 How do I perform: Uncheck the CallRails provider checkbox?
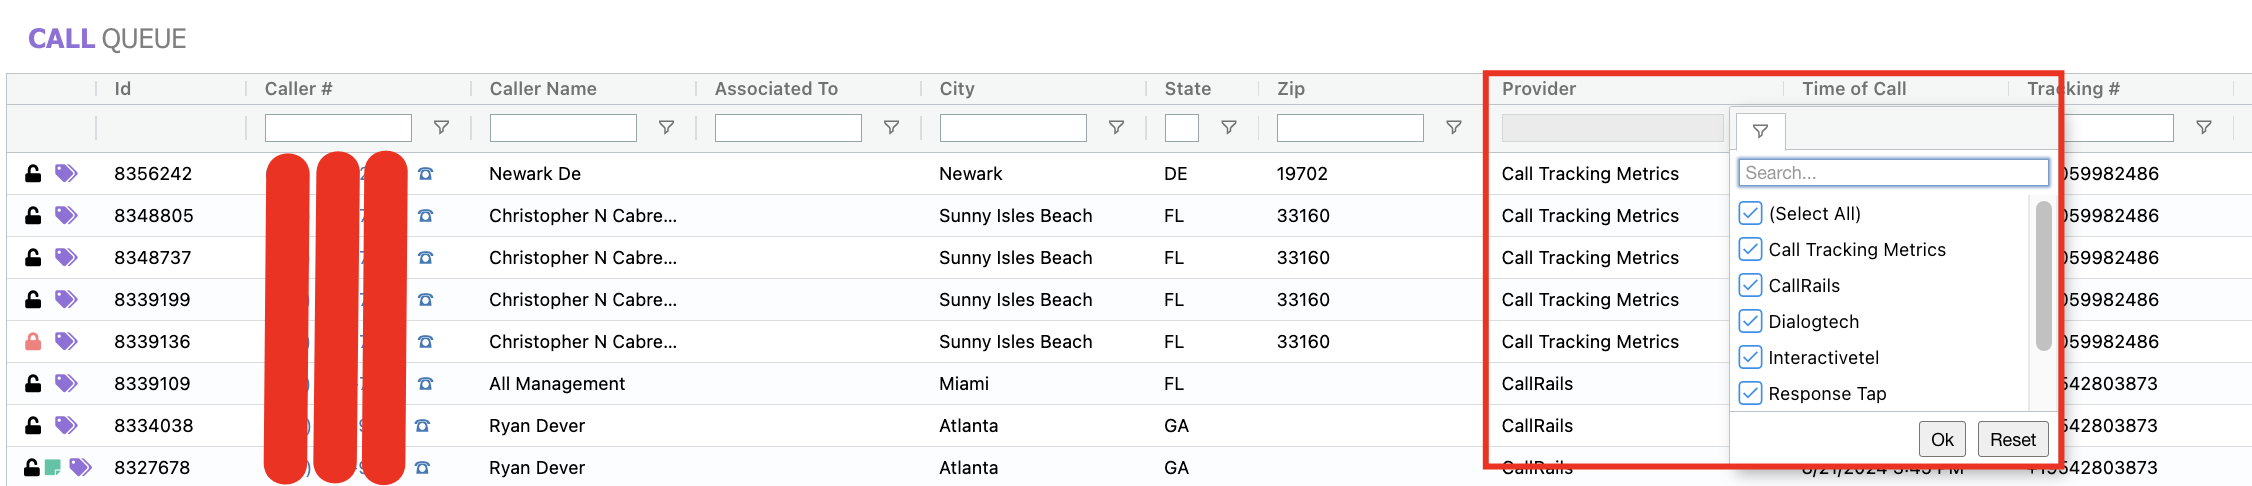pyautogui.click(x=1750, y=286)
